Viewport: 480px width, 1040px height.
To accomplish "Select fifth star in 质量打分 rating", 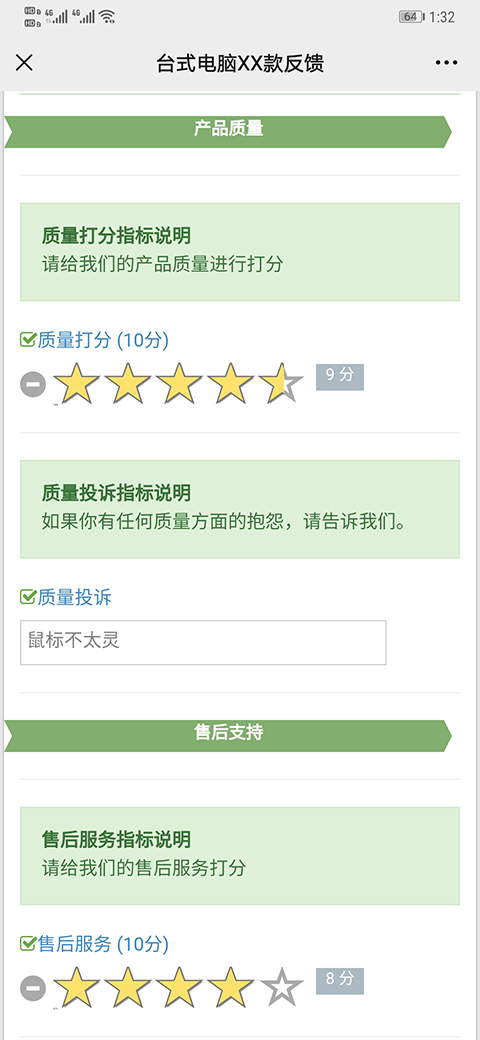I will click(281, 383).
